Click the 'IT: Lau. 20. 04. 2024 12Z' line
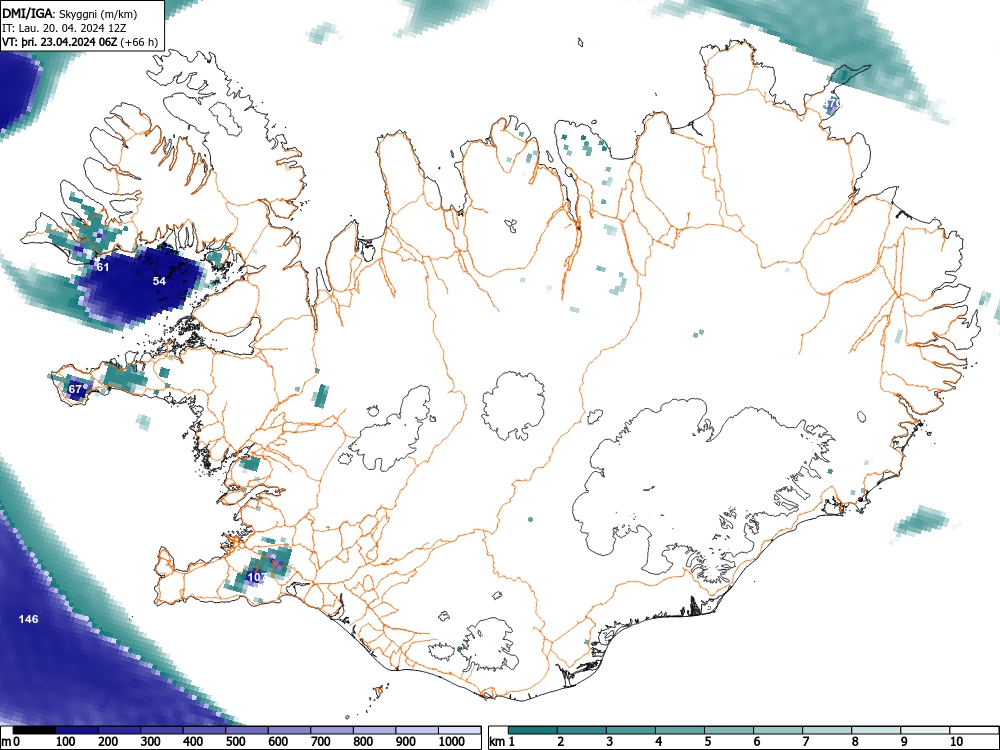The width and height of the screenshot is (1000, 750). point(64,28)
